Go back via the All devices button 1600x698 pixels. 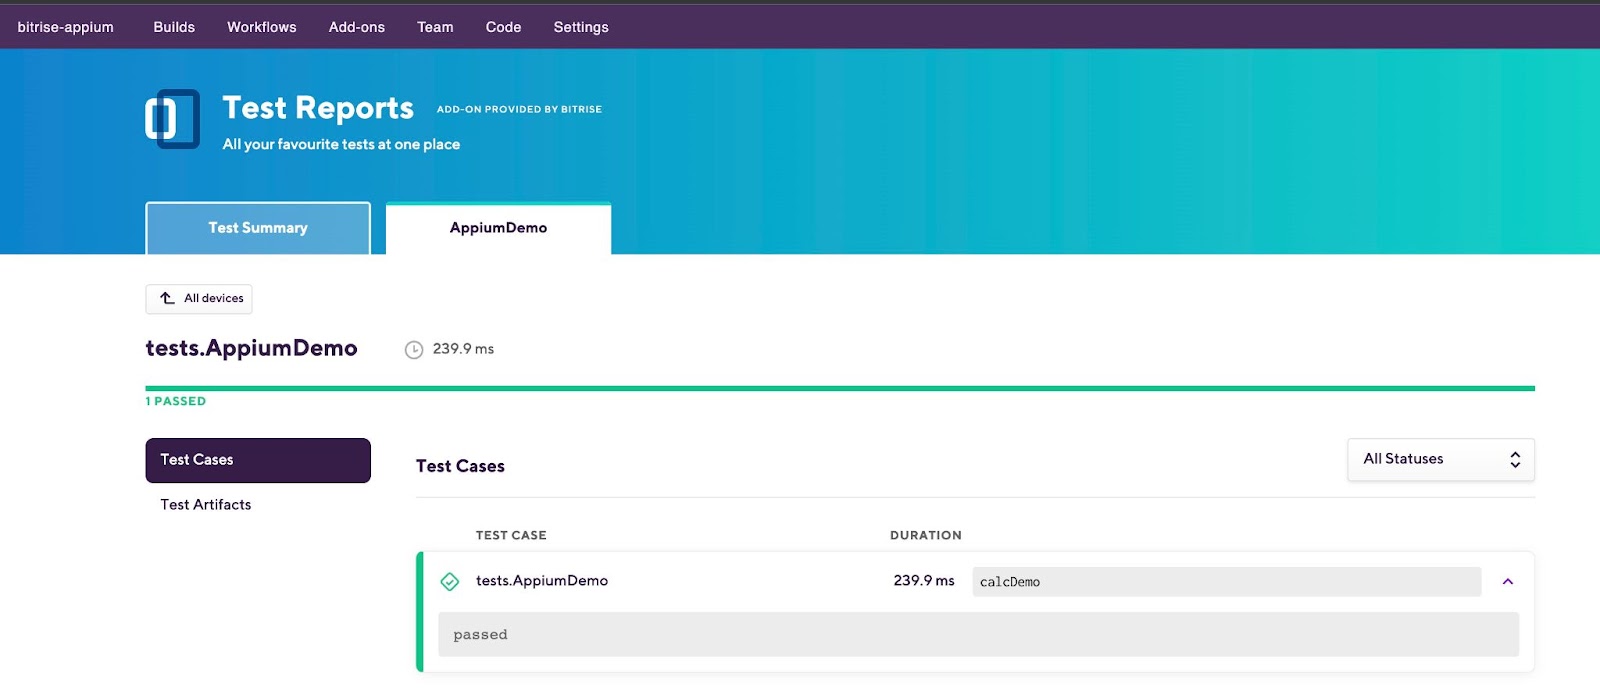click(x=199, y=298)
